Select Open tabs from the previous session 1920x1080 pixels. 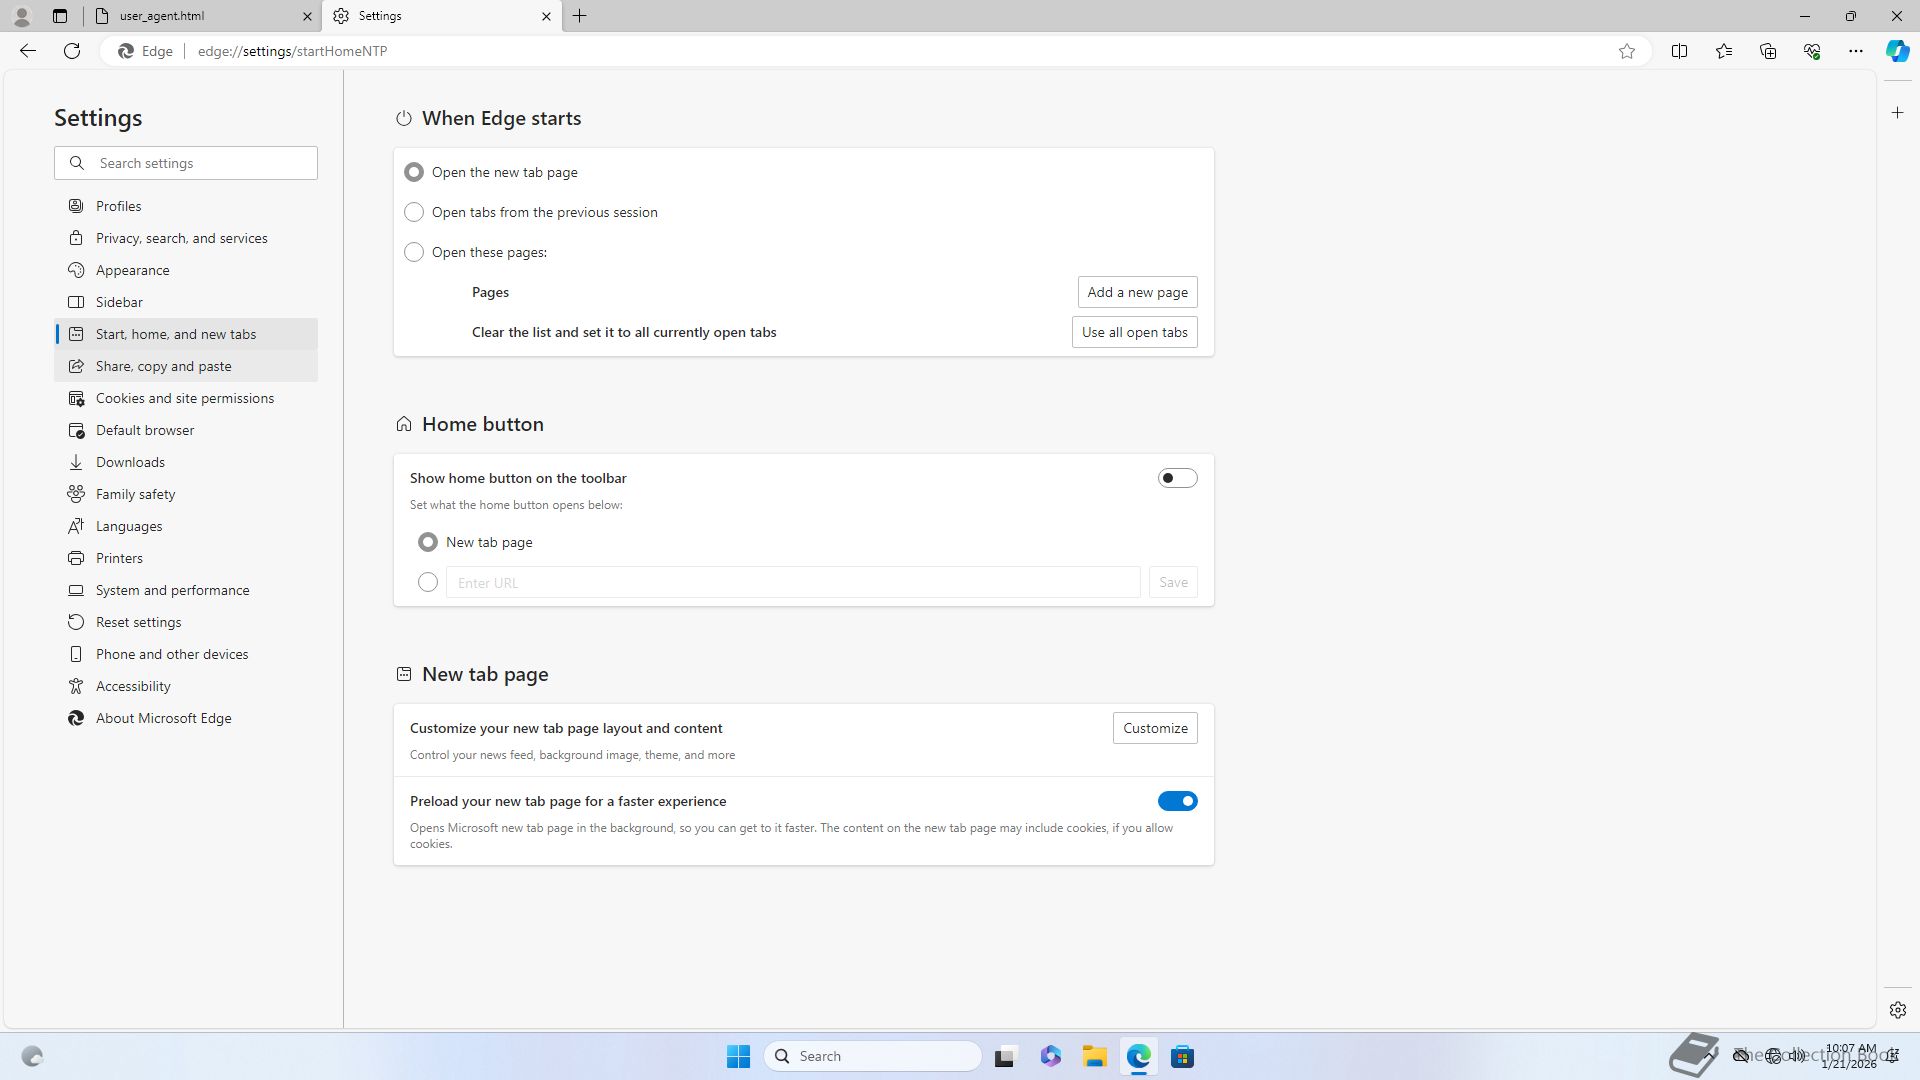pyautogui.click(x=414, y=212)
